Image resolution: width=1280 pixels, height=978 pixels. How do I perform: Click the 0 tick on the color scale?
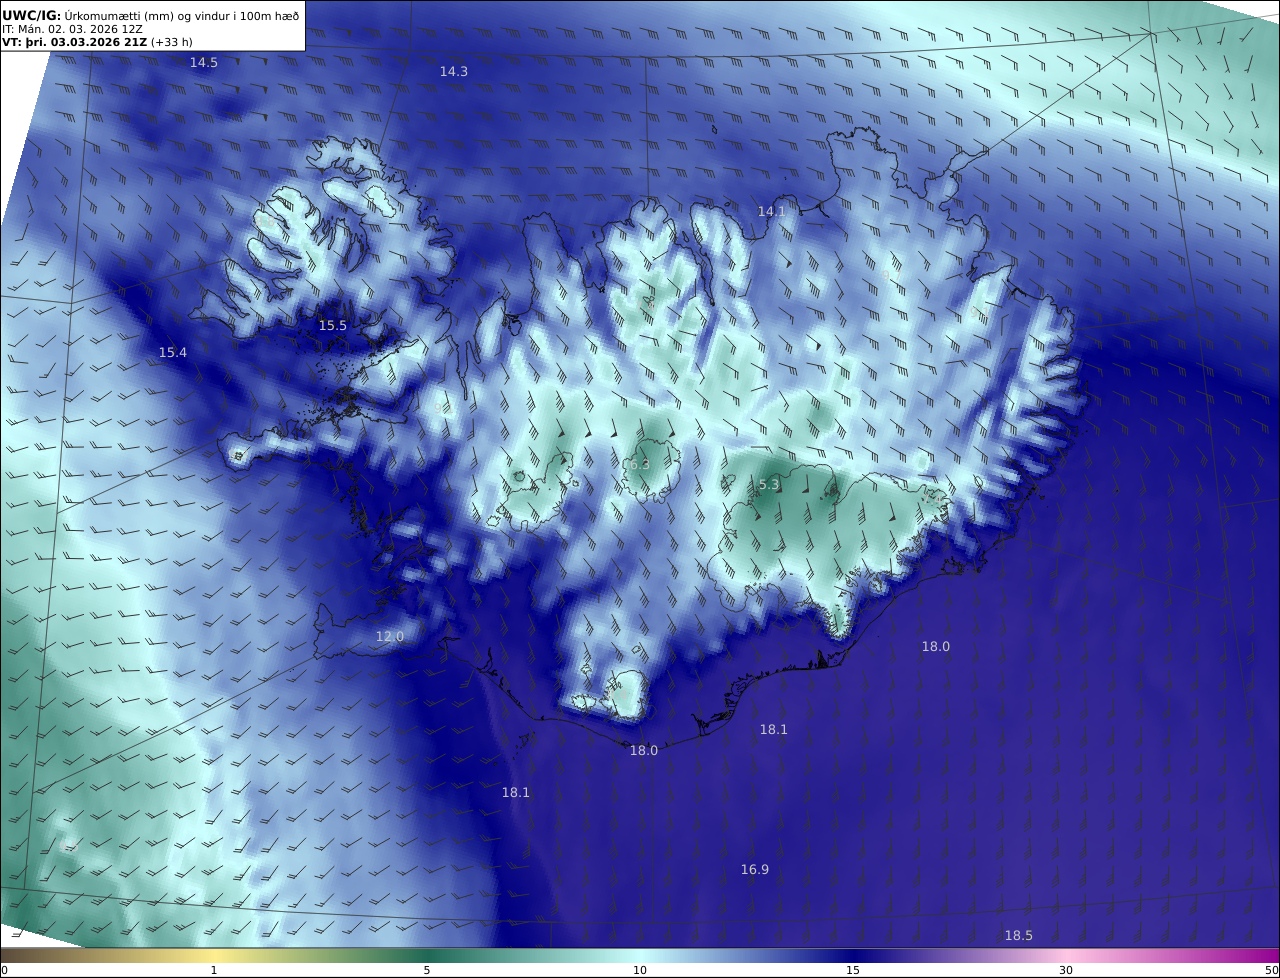click(4, 970)
